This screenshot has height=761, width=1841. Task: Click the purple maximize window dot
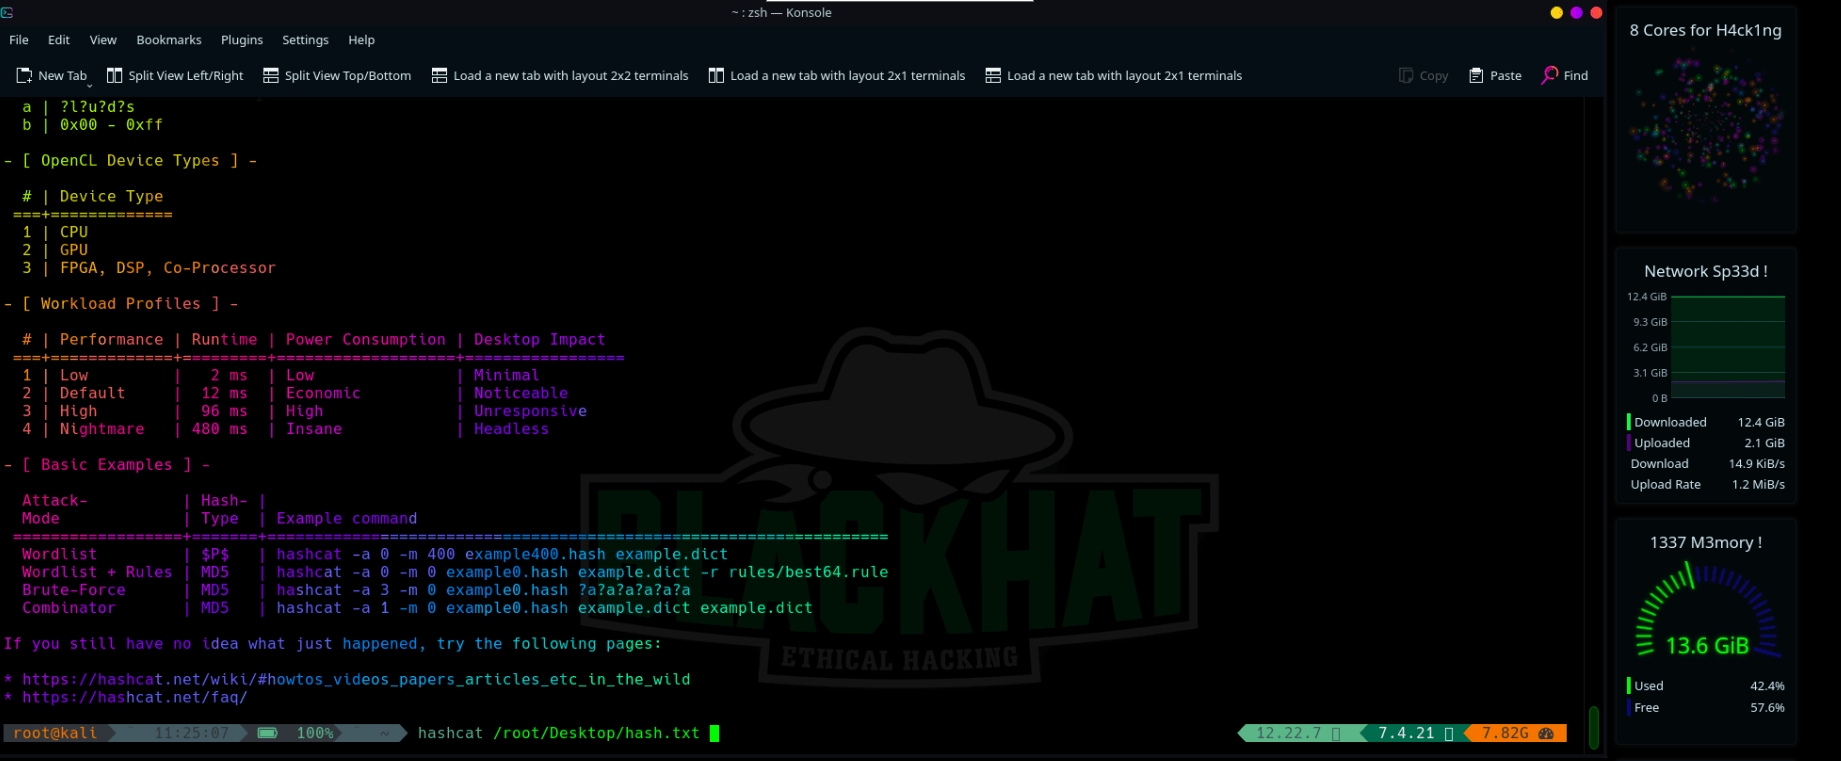1576,13
